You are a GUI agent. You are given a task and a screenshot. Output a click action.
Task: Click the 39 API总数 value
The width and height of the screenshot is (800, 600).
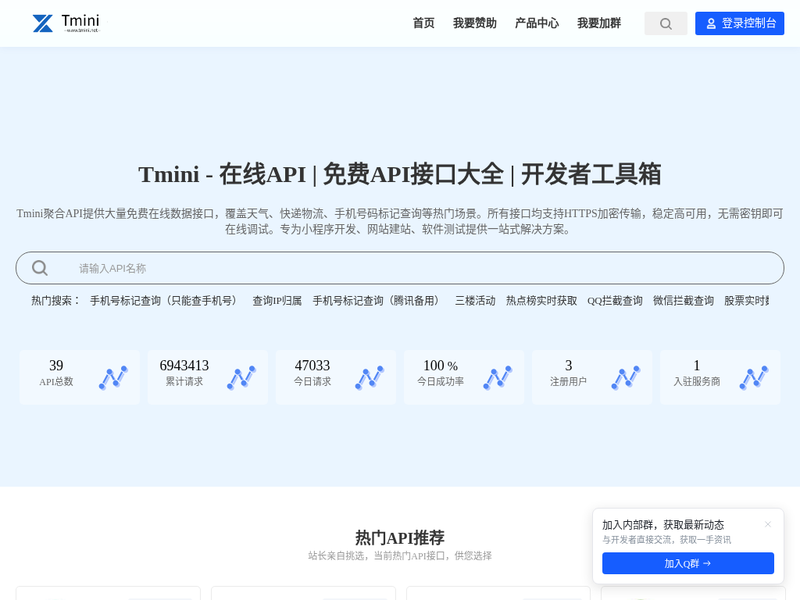[56, 365]
